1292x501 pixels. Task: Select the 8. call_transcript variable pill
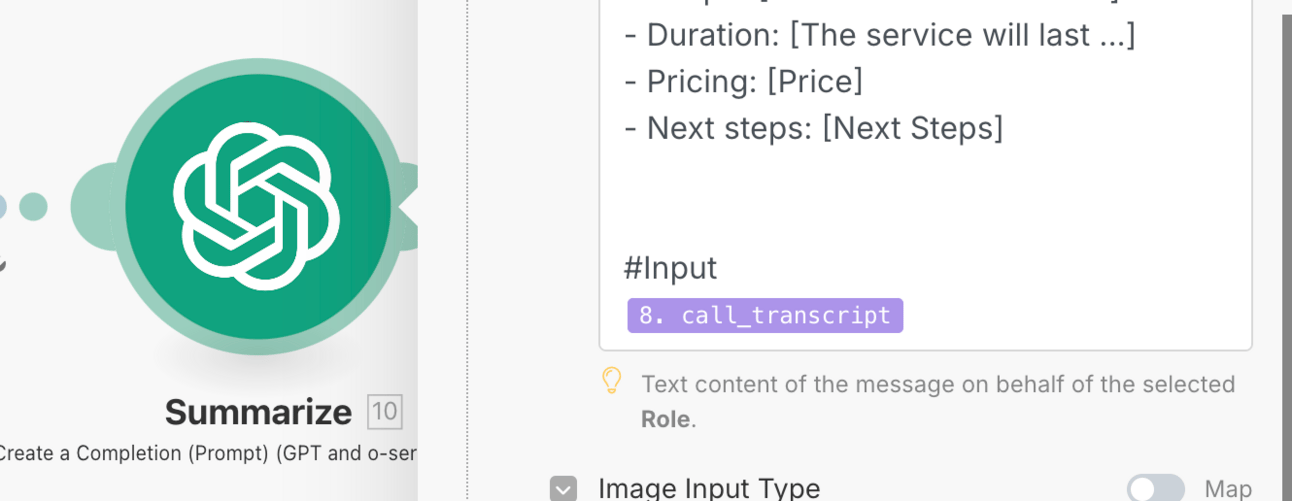pyautogui.click(x=765, y=315)
